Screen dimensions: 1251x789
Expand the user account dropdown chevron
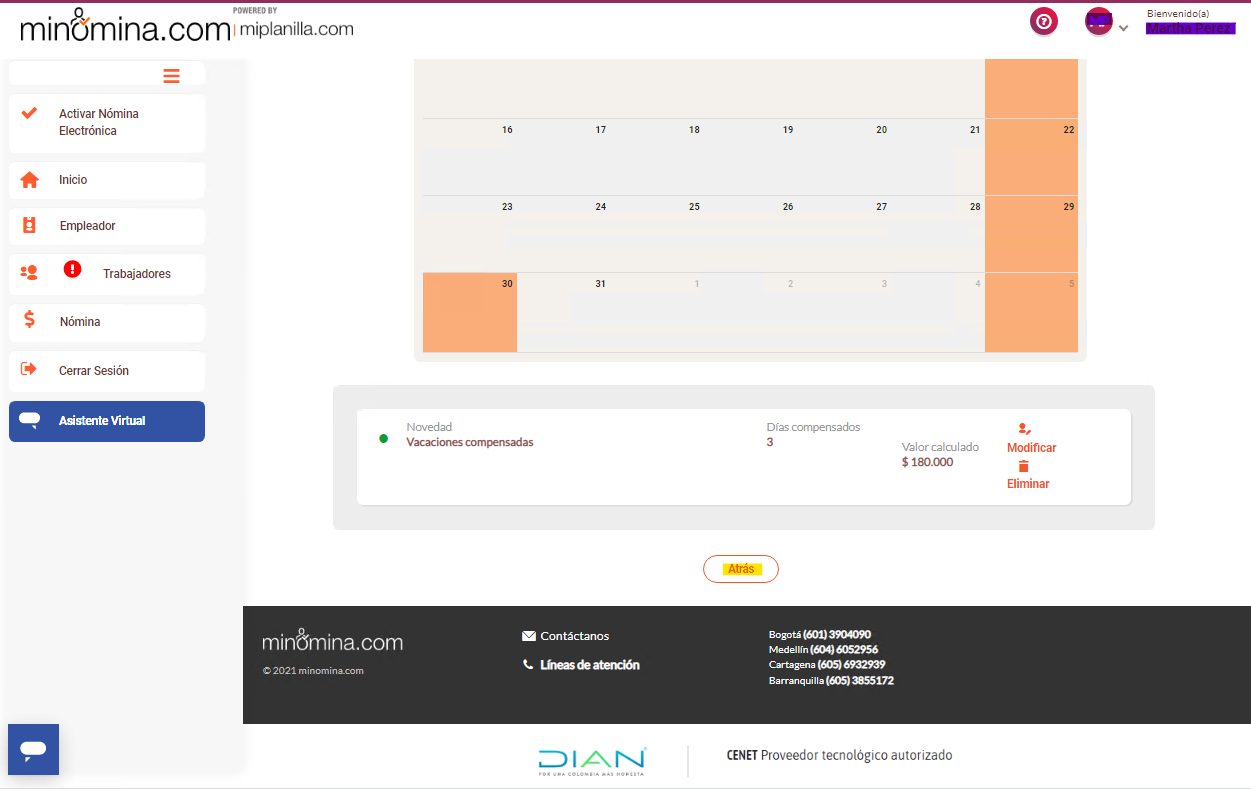(x=1123, y=28)
